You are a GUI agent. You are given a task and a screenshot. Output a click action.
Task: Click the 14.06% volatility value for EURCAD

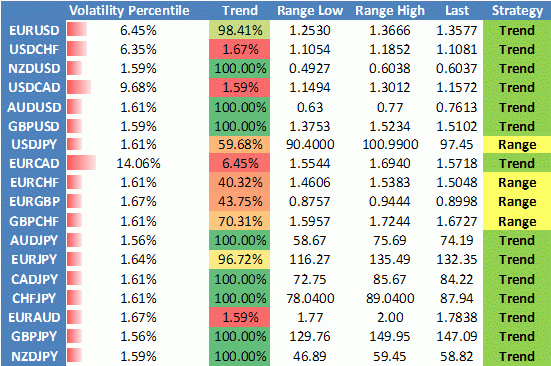pos(138,163)
